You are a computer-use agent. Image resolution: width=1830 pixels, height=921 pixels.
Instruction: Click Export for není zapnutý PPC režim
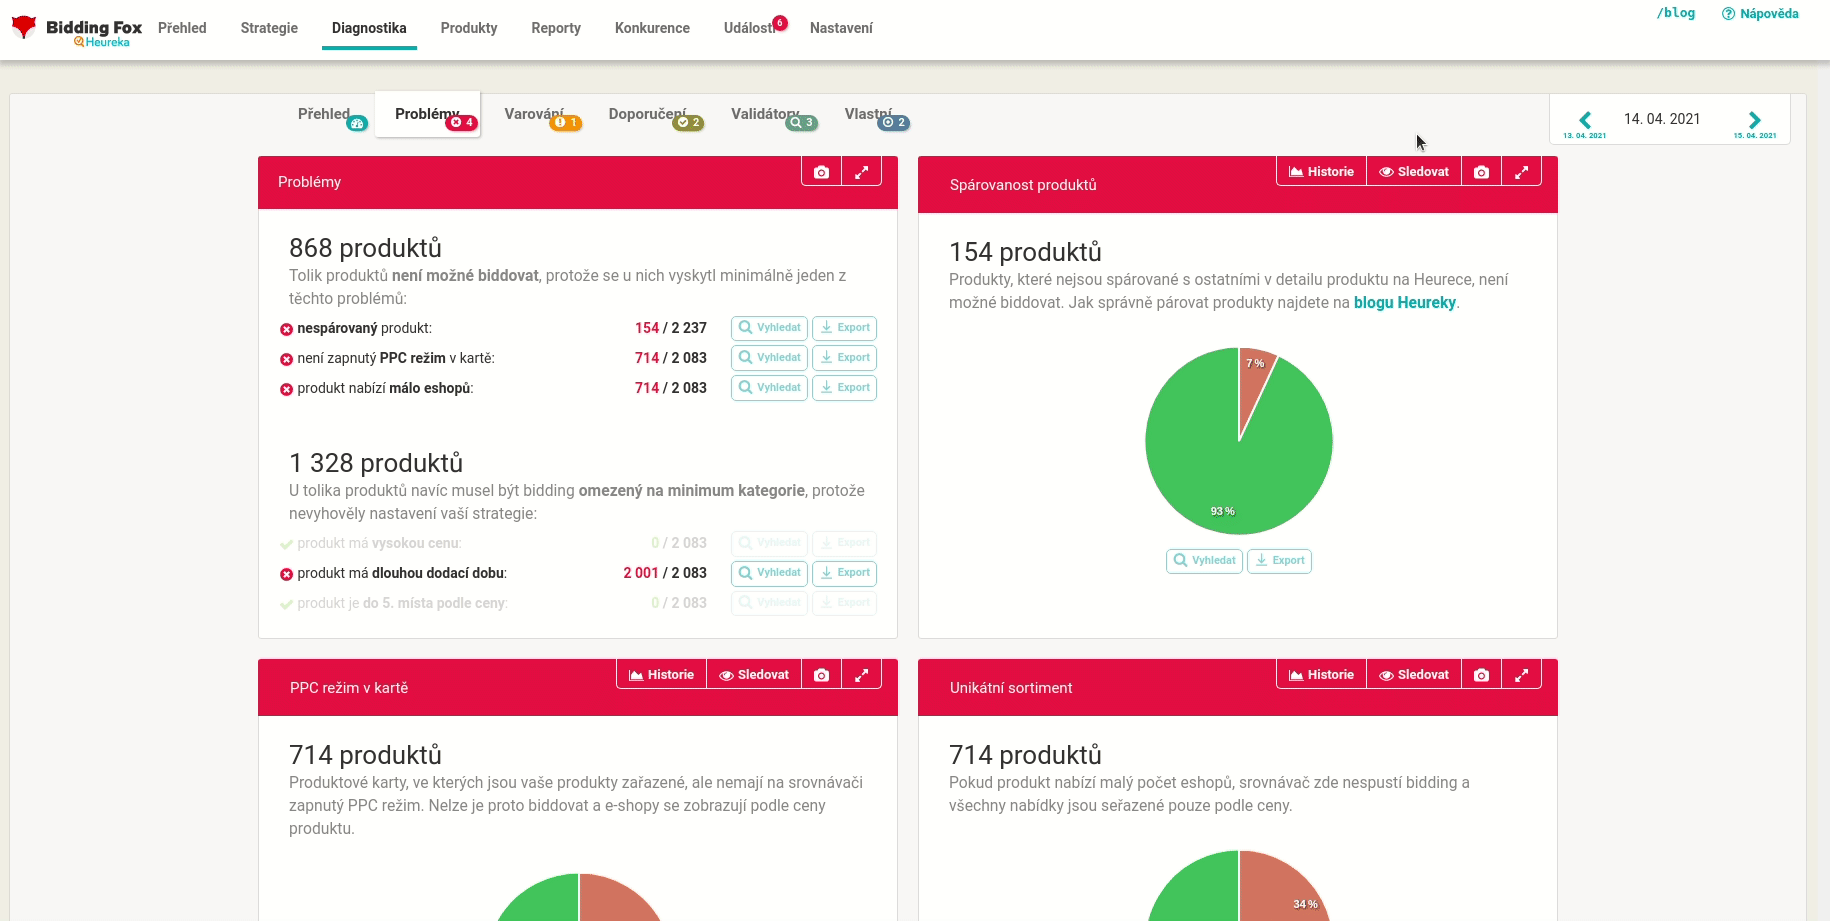[x=844, y=358]
